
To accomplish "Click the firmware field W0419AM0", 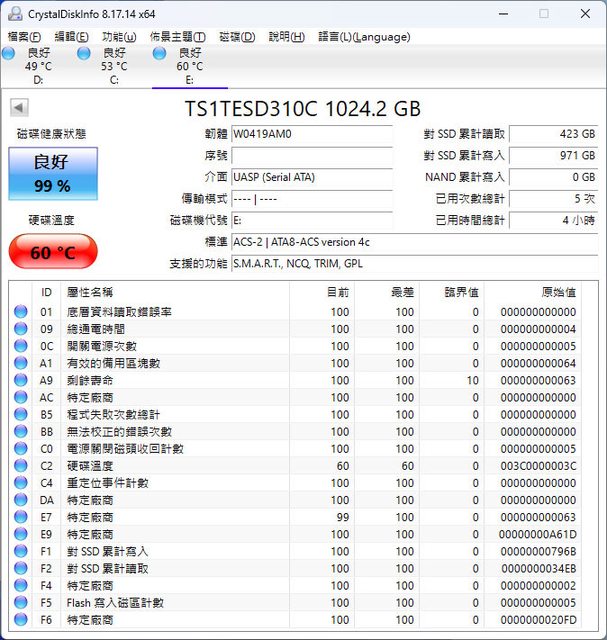I will pyautogui.click(x=312, y=134).
